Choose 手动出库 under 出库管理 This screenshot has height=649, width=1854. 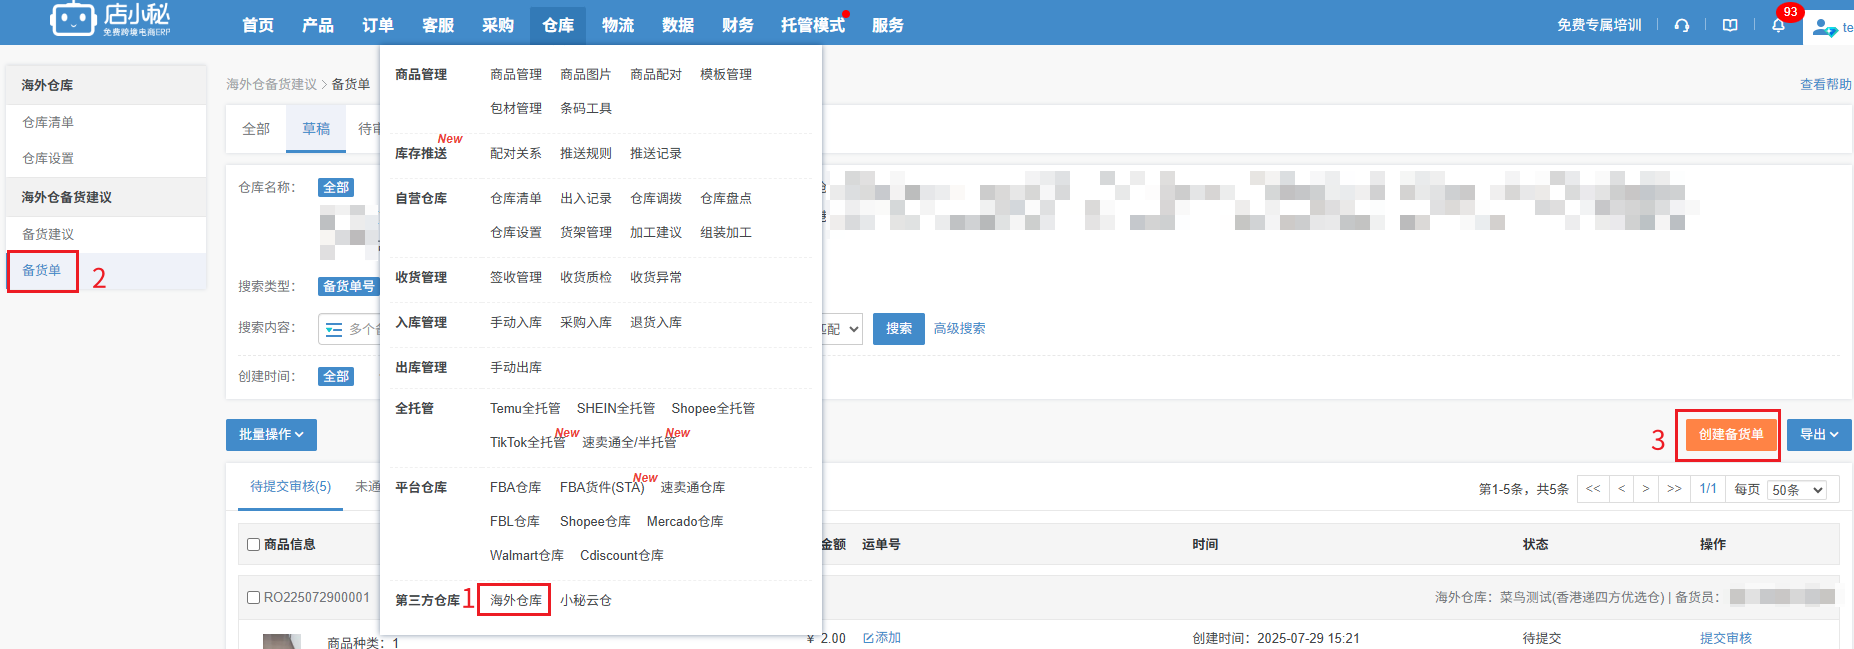click(x=516, y=367)
